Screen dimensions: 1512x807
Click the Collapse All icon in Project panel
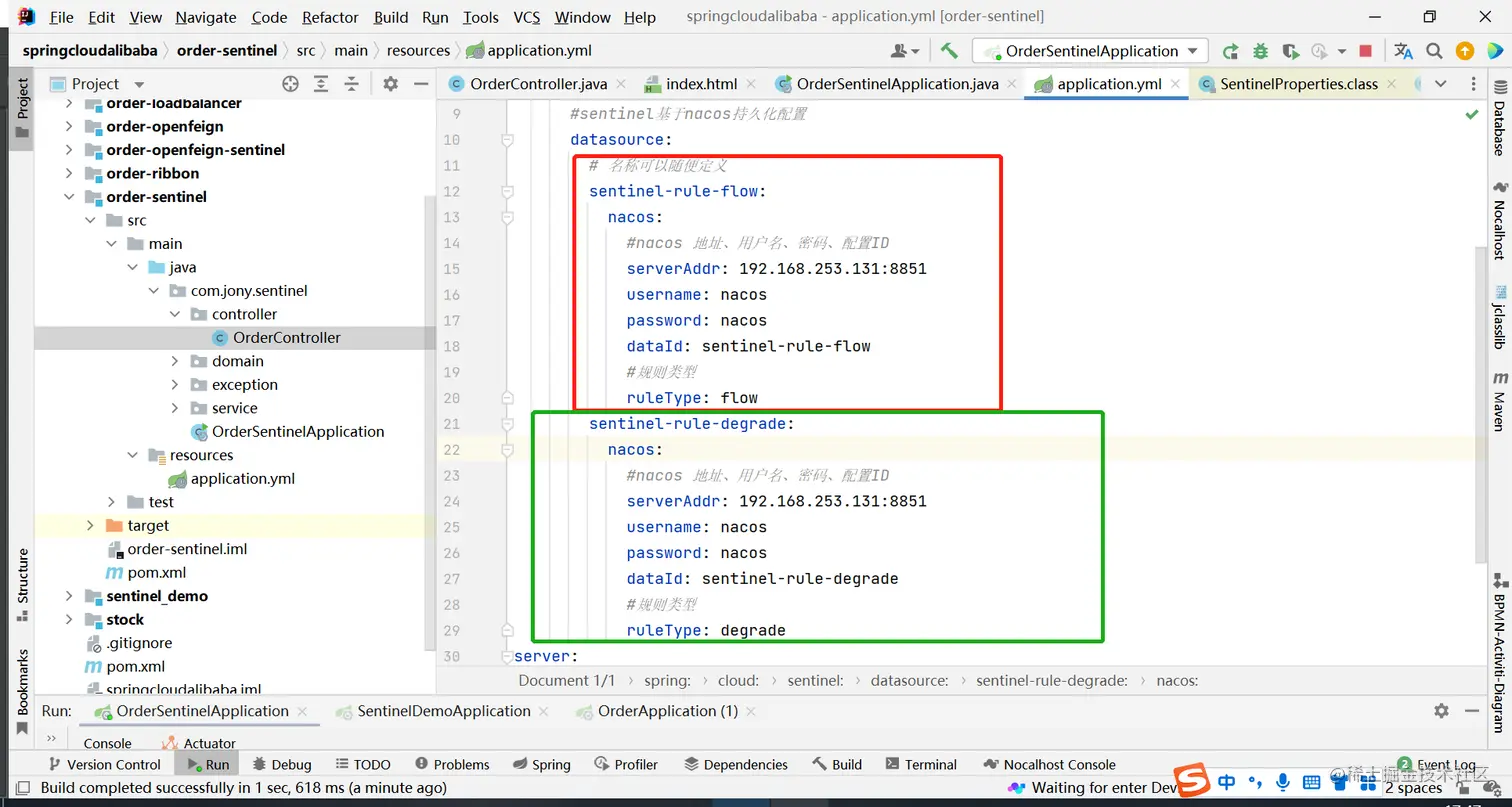pos(350,84)
